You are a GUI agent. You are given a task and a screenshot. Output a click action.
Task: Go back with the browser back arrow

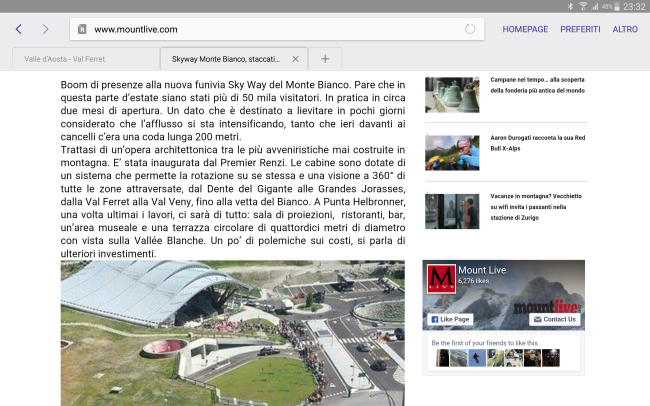click(x=18, y=29)
